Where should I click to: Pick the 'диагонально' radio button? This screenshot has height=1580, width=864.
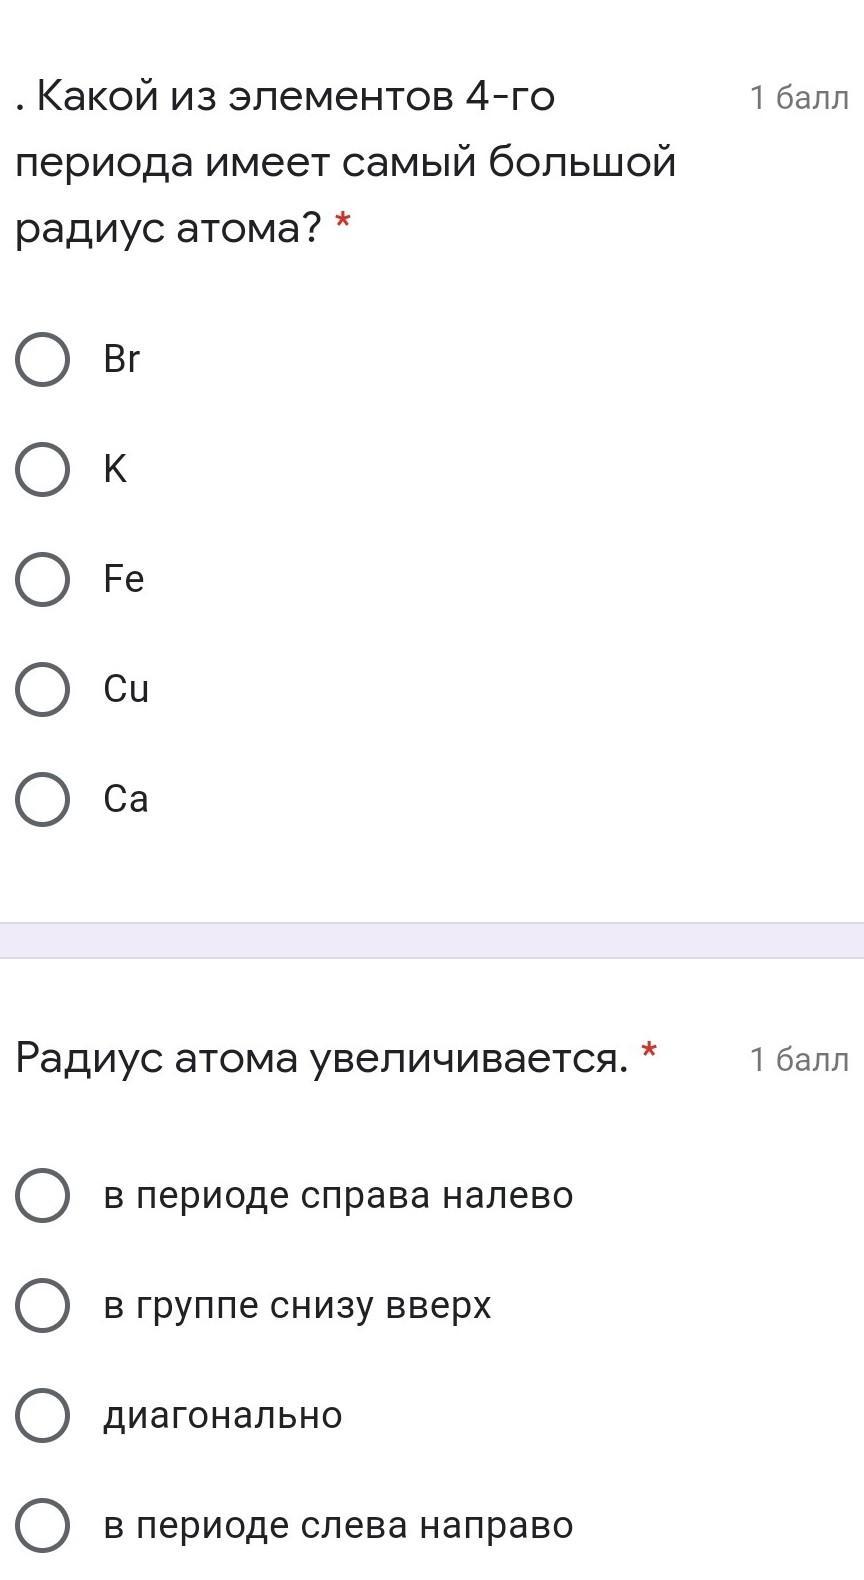coord(43,1416)
